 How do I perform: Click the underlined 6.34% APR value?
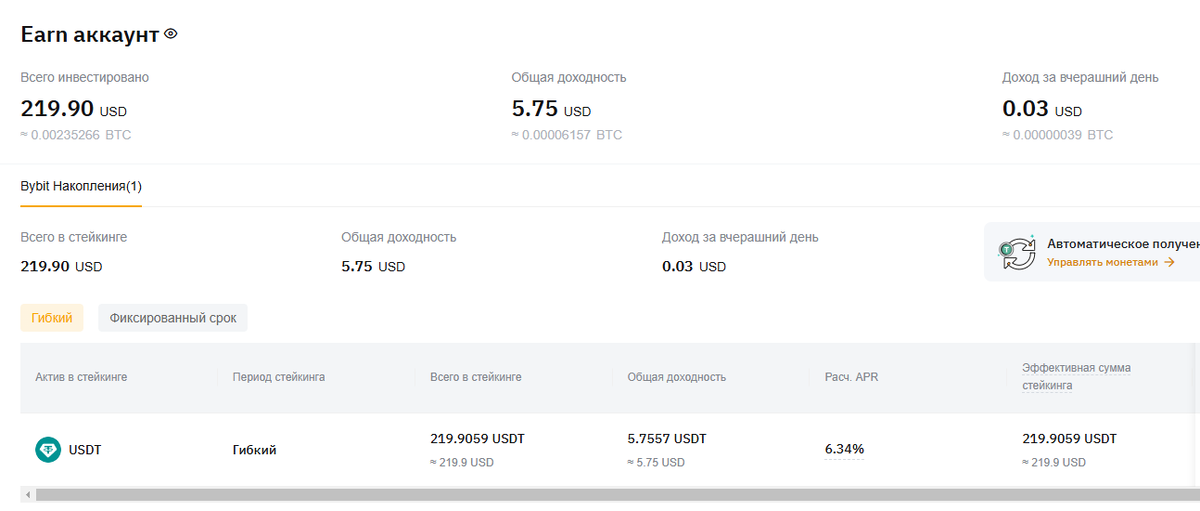click(844, 449)
